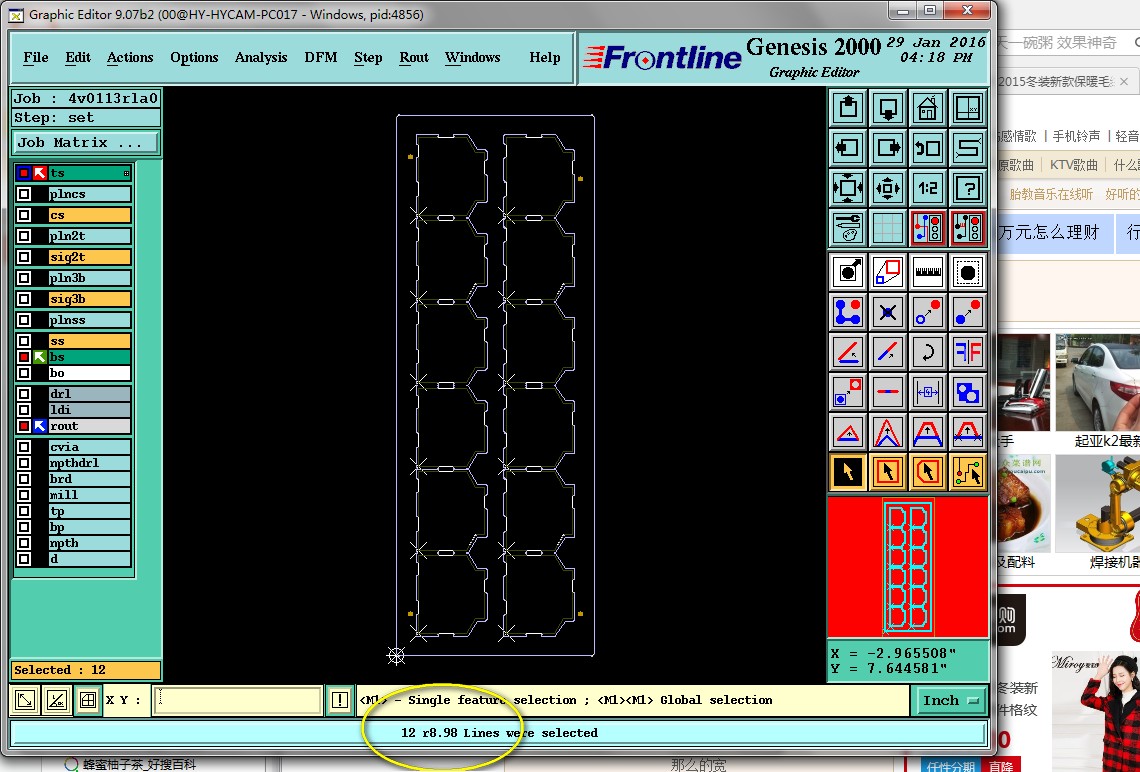Click the pan left arrow icon
This screenshot has width=1140, height=772.
[x=848, y=148]
